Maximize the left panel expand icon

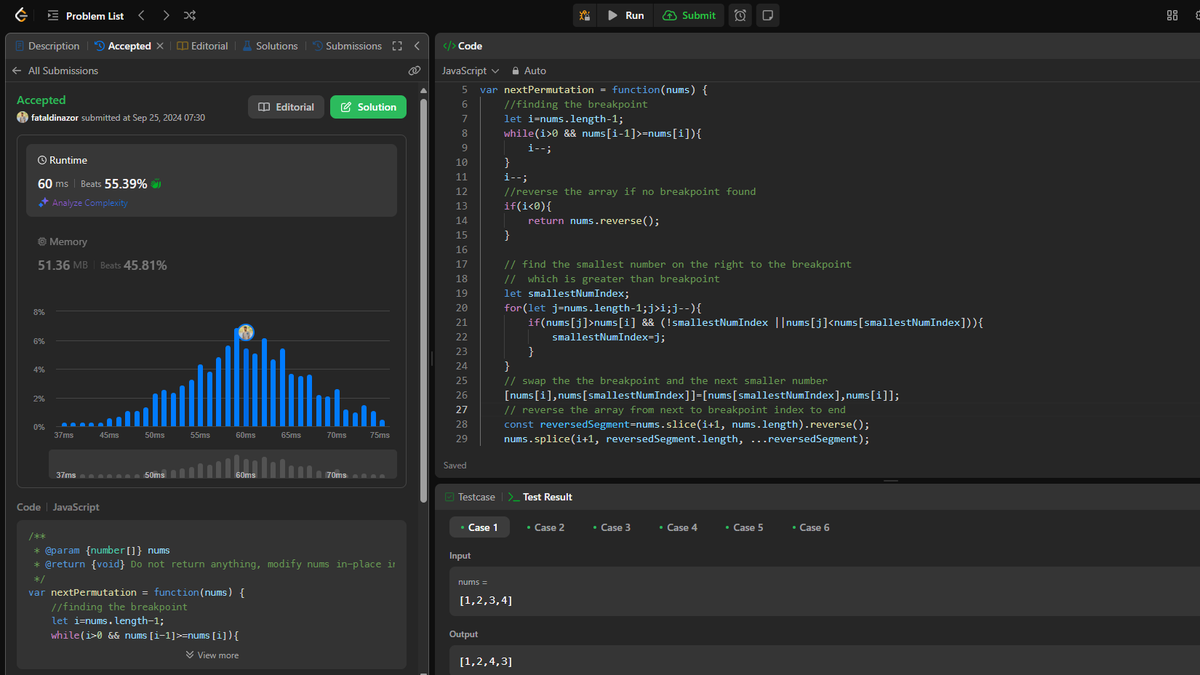click(x=397, y=46)
